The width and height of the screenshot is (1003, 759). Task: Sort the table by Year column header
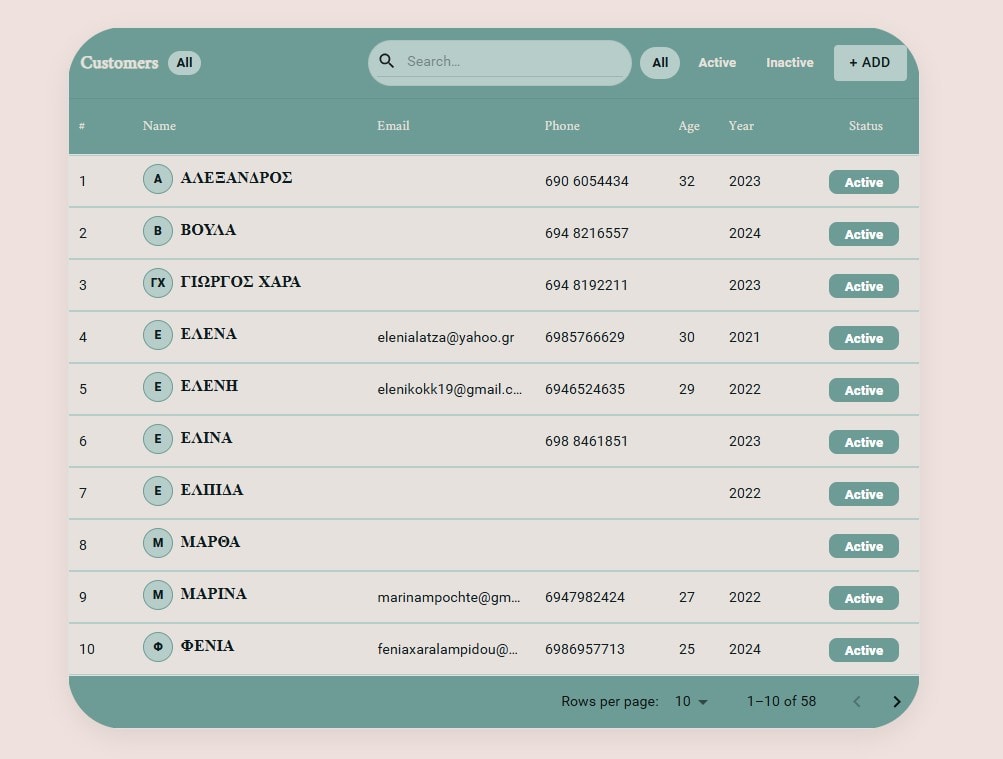pyautogui.click(x=741, y=126)
